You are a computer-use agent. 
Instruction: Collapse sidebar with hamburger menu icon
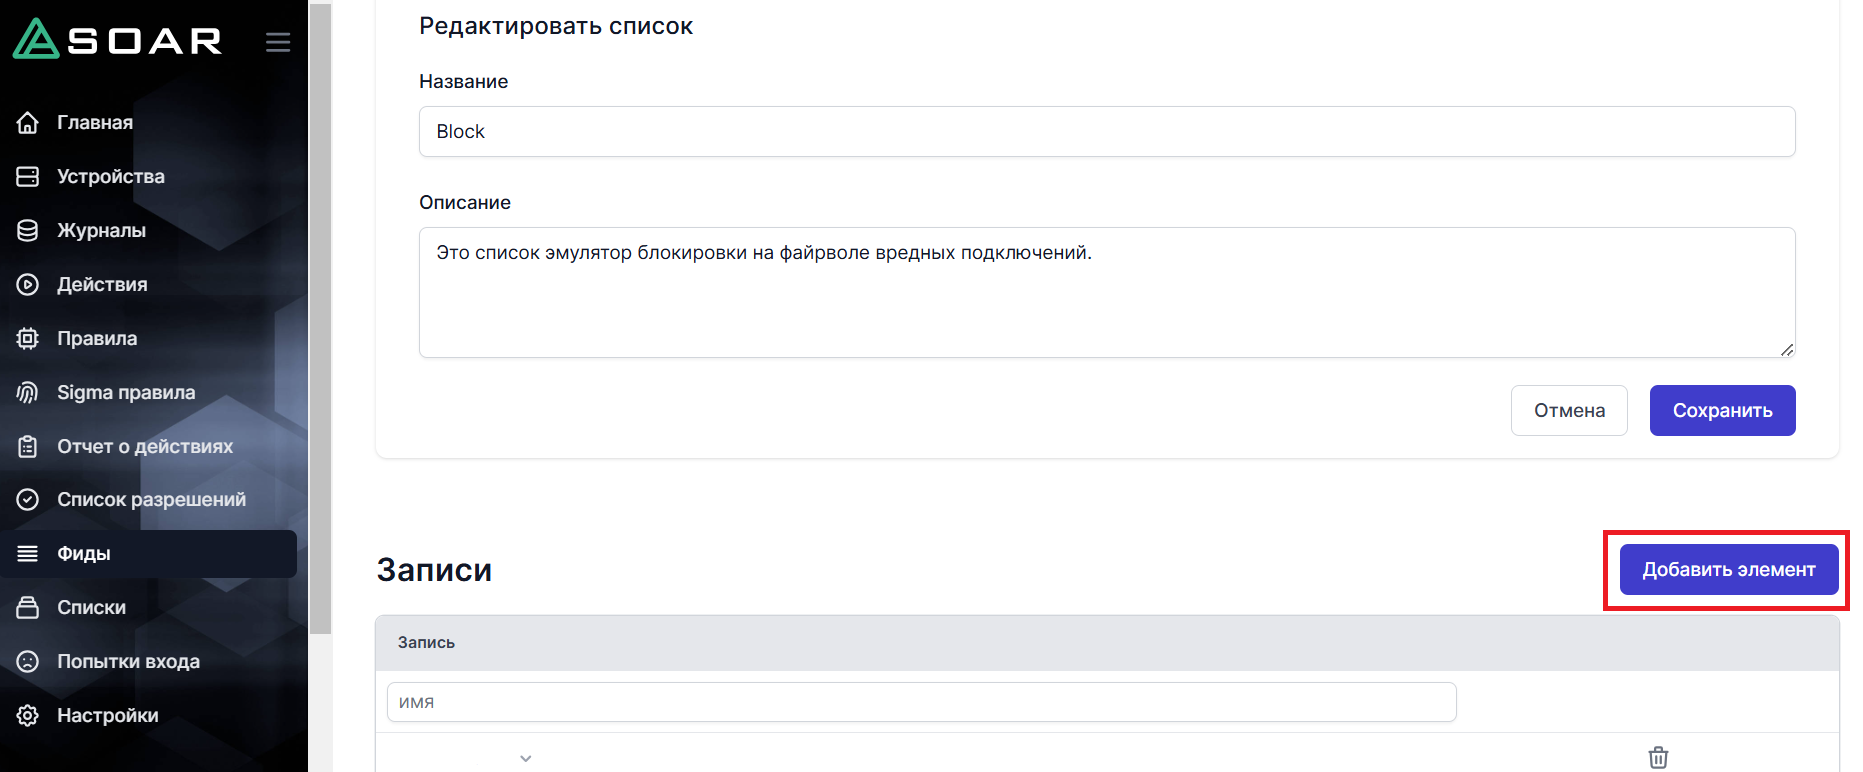tap(278, 42)
